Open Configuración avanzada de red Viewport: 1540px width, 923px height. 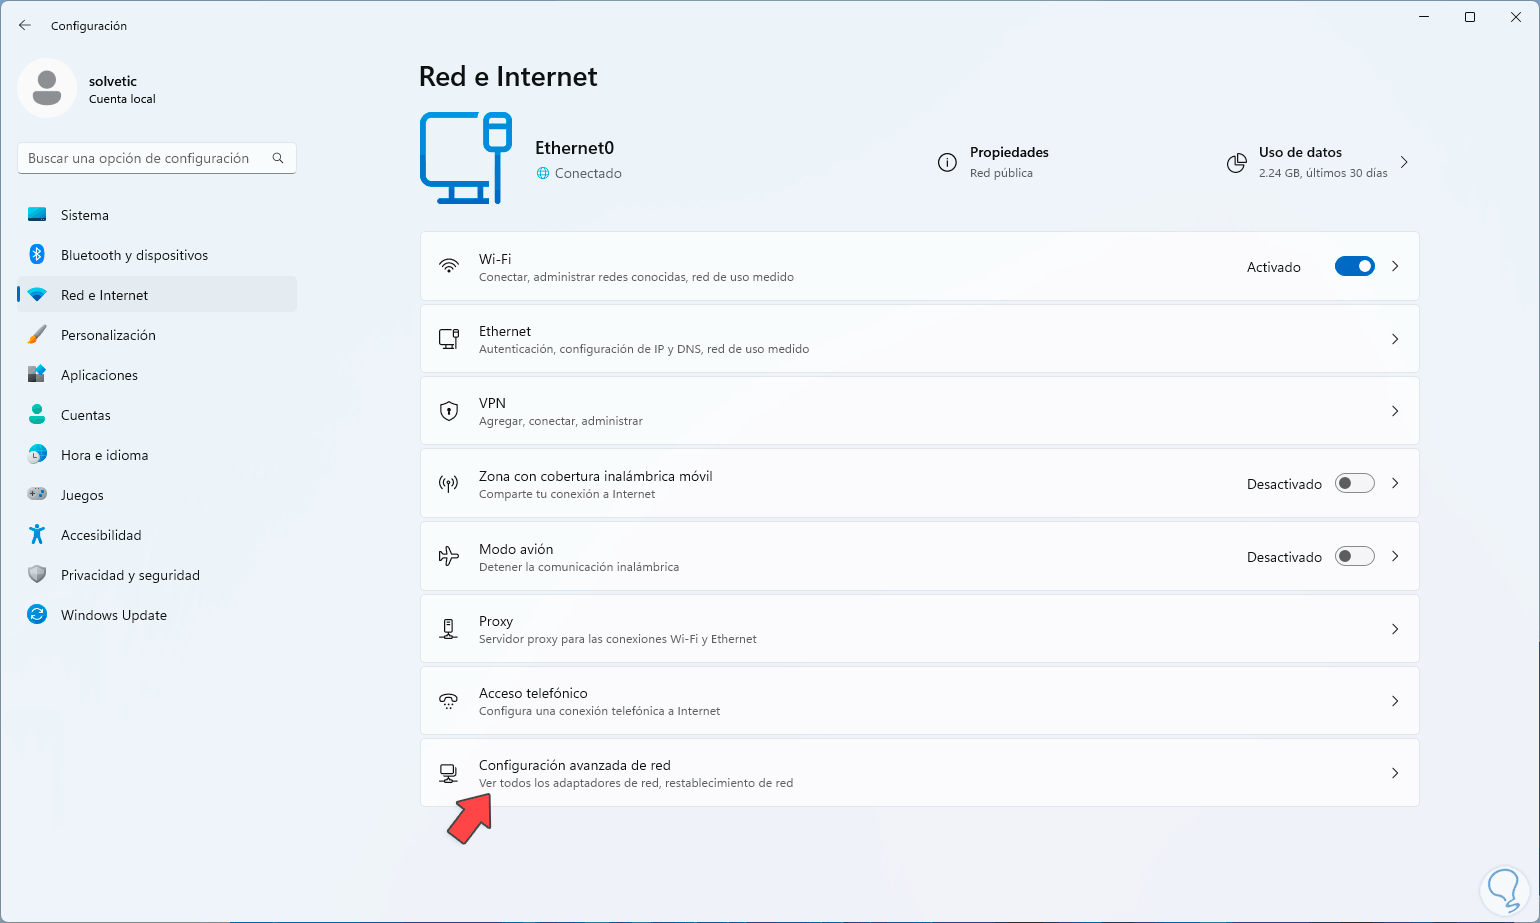click(920, 773)
